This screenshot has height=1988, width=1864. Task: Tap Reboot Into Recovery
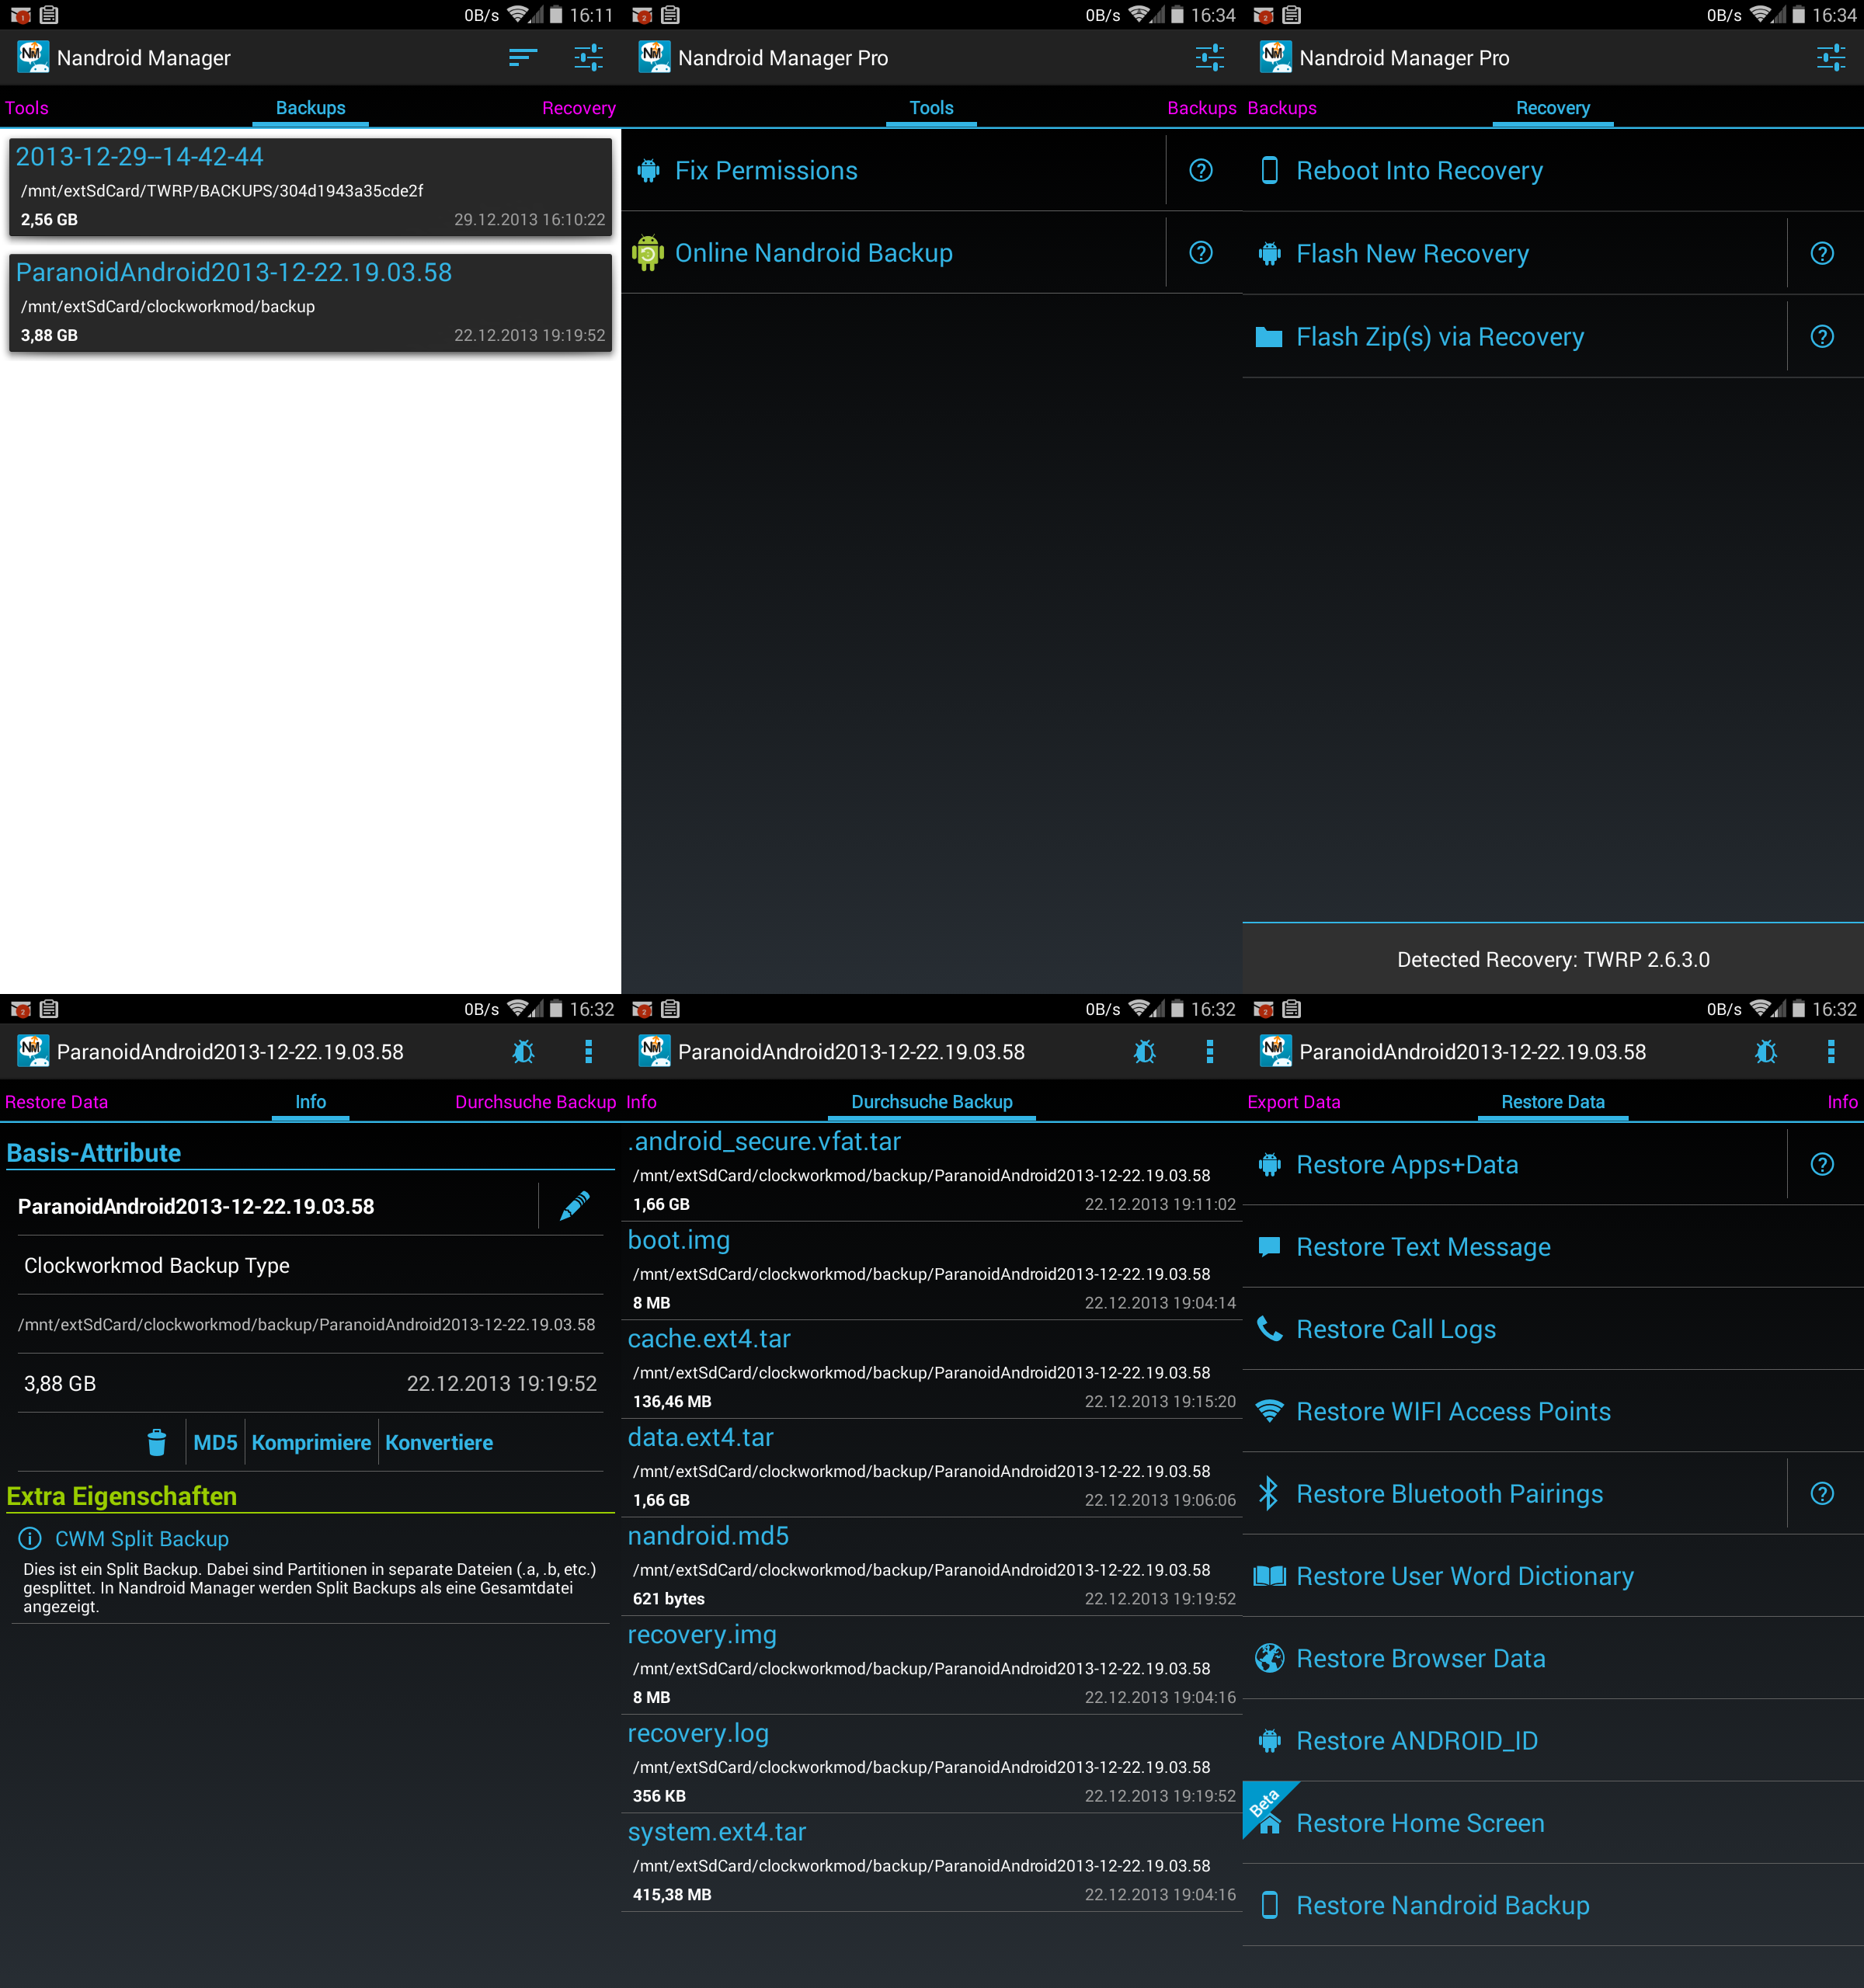tap(1553, 170)
